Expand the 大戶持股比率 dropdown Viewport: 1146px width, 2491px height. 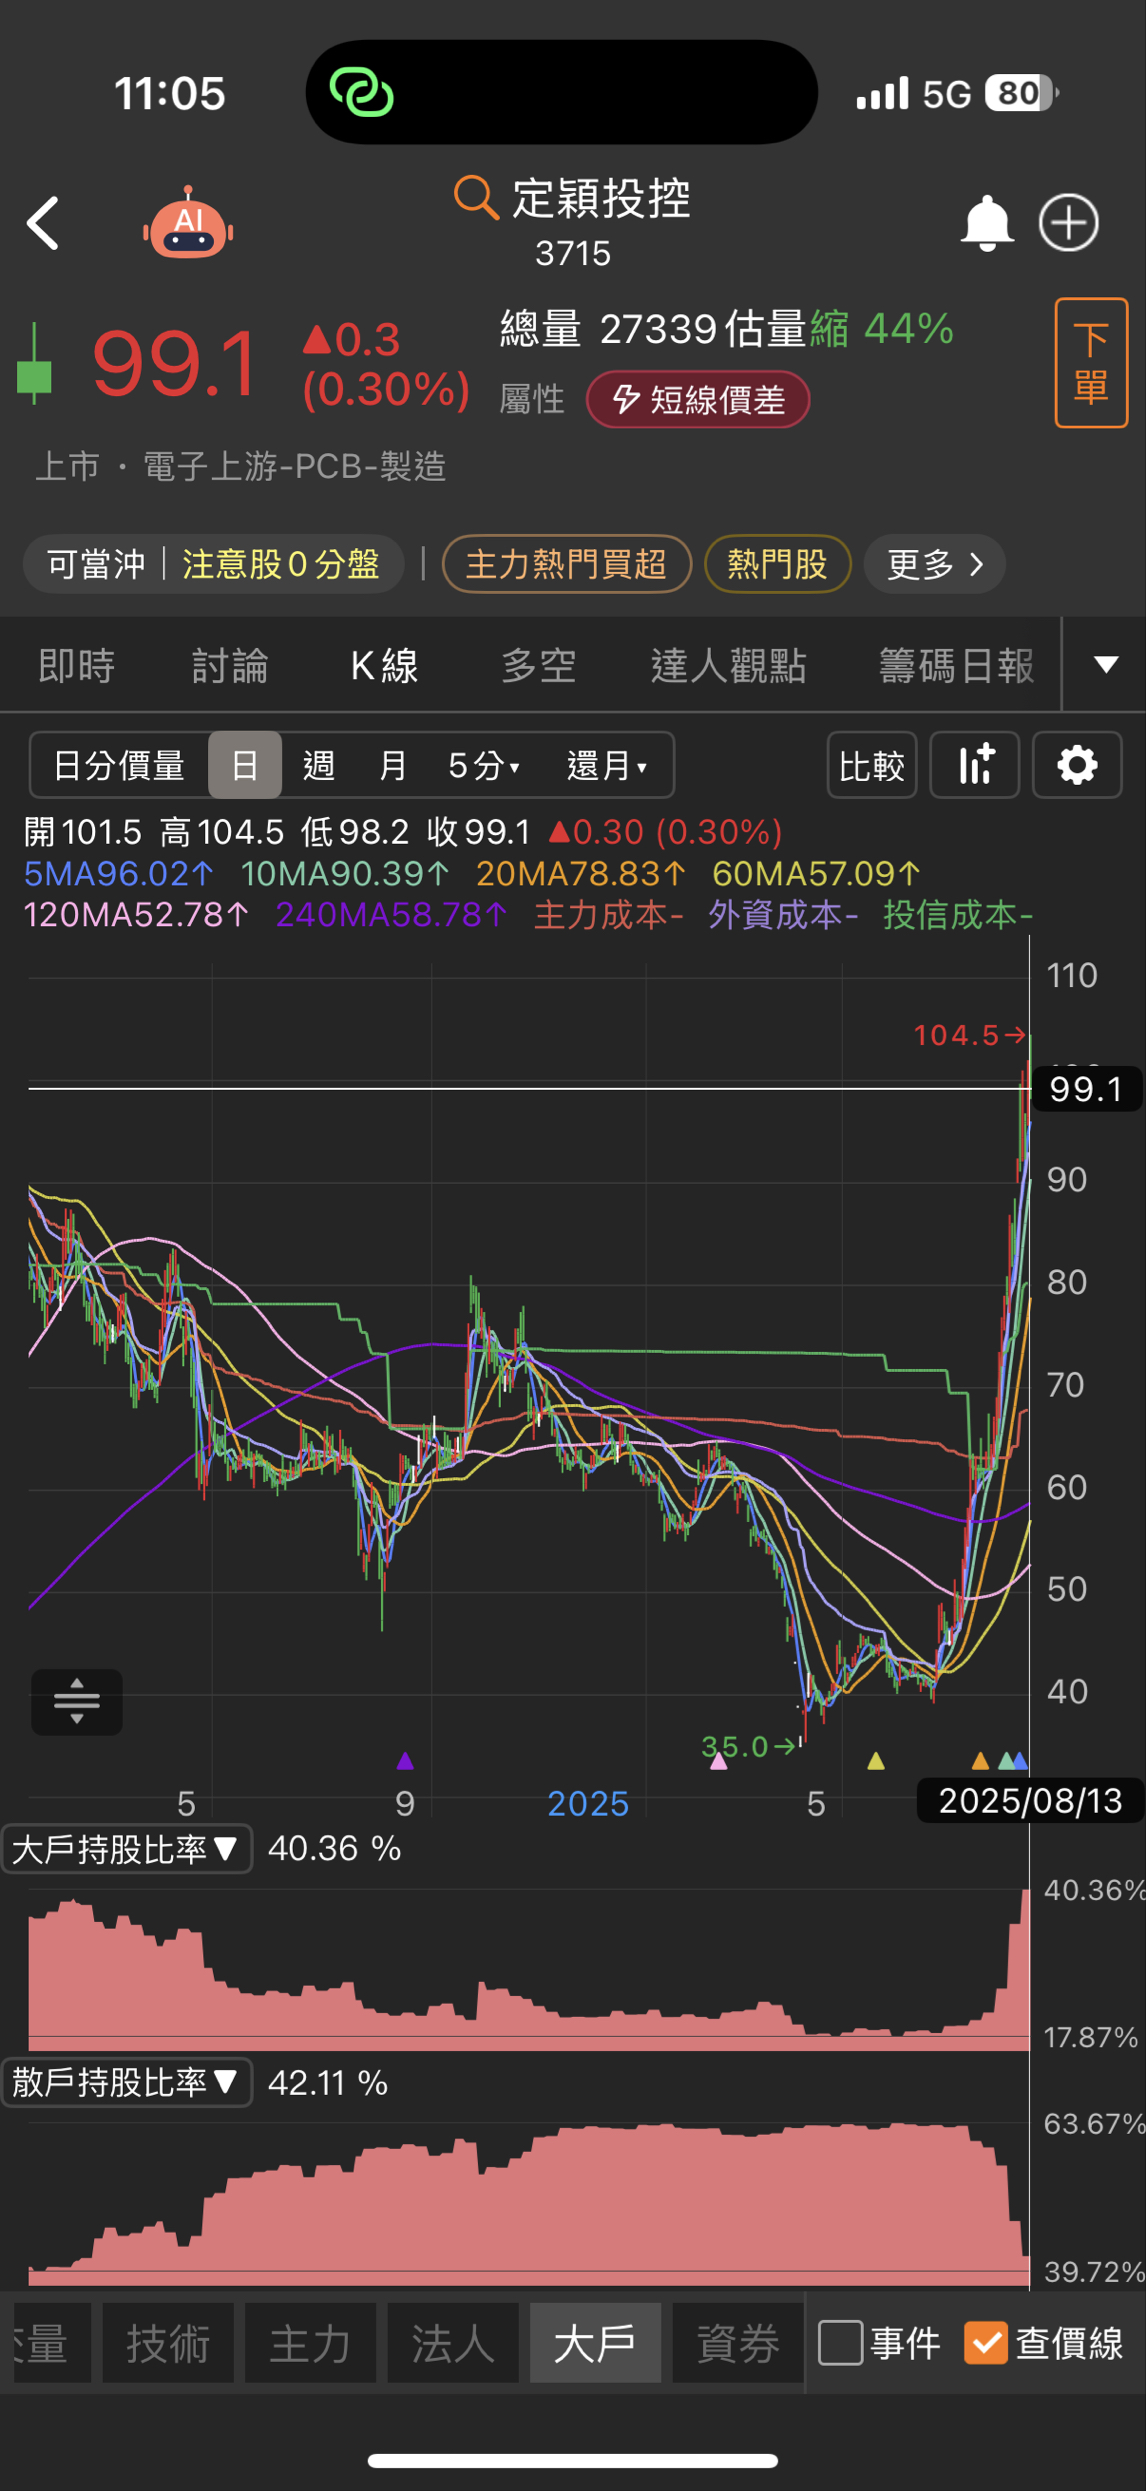point(127,1849)
